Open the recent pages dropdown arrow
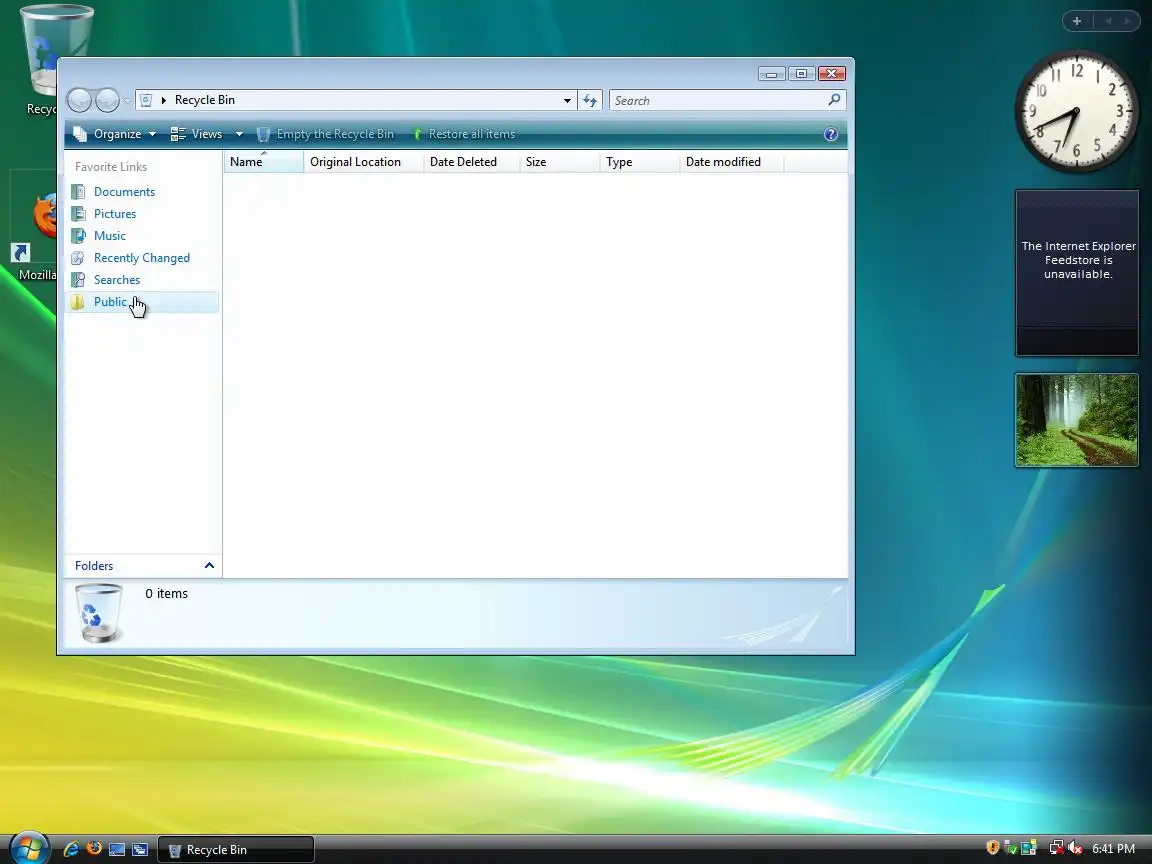Screen dimensions: 1152x864 [x=127, y=101]
